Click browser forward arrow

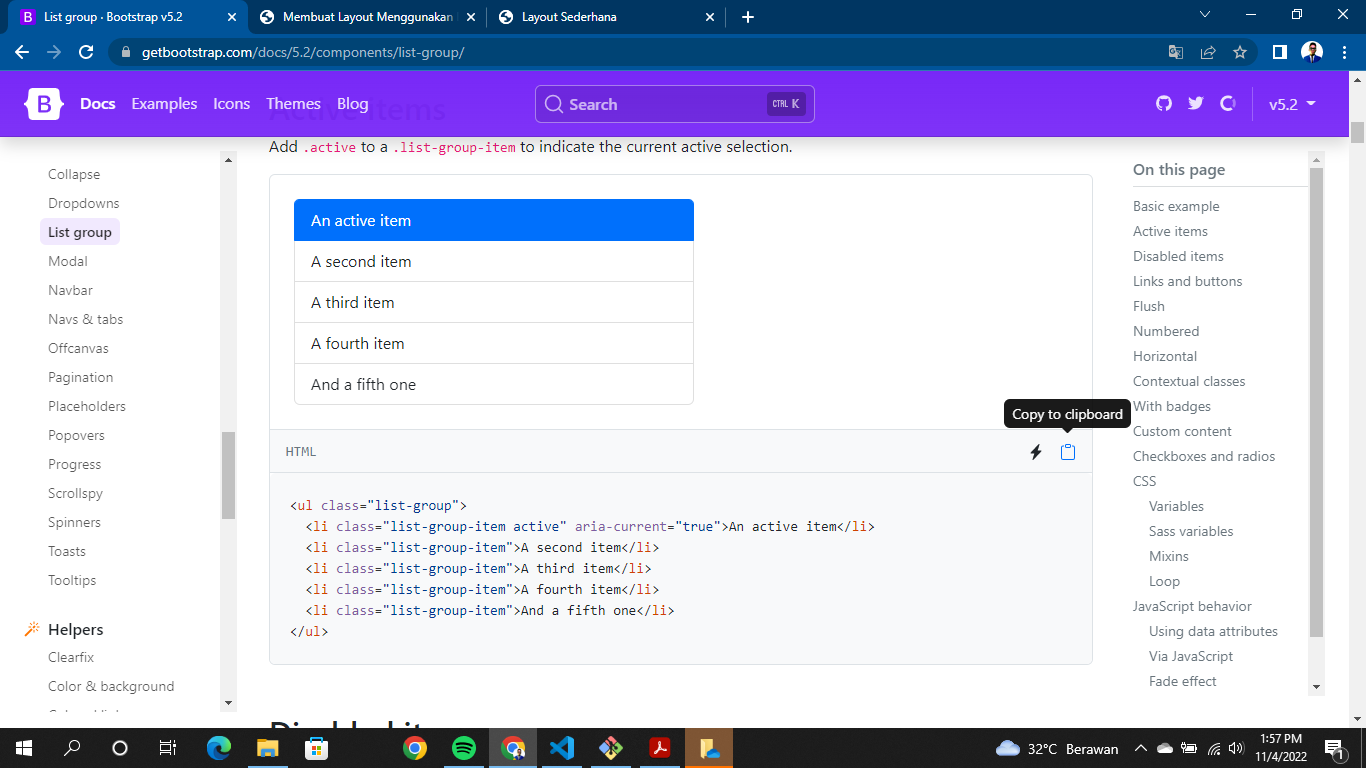[x=54, y=52]
